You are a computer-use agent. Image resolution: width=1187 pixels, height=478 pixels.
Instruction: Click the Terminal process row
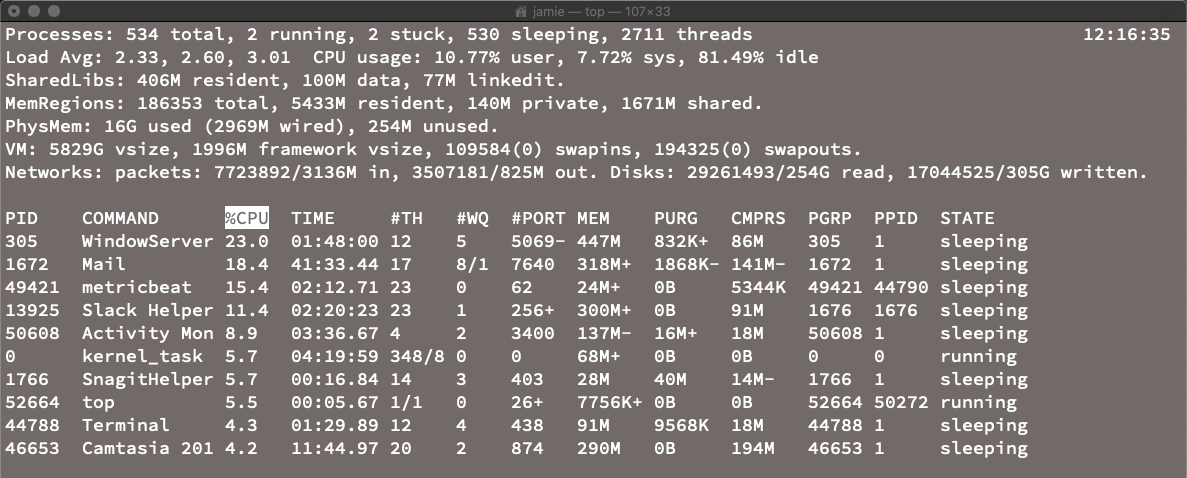(x=516, y=425)
